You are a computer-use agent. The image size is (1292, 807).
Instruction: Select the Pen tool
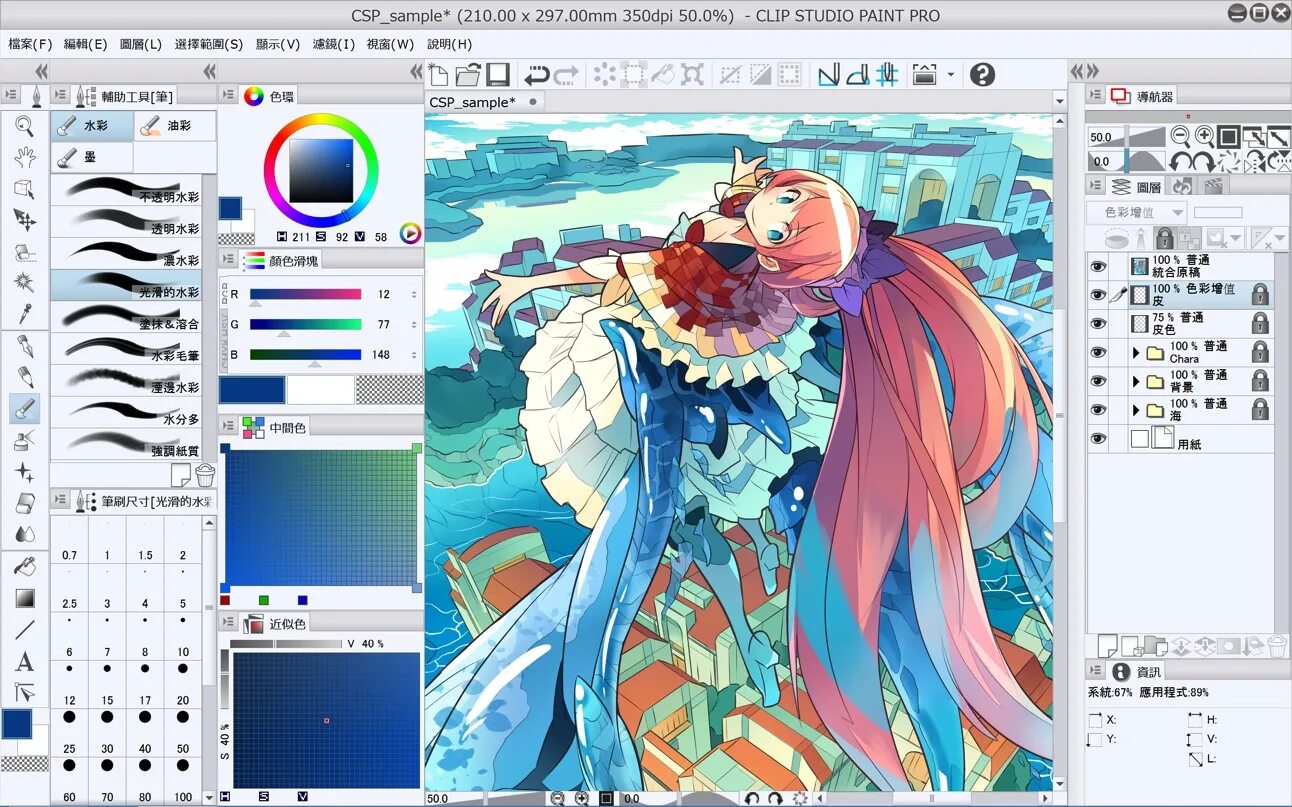[x=24, y=347]
